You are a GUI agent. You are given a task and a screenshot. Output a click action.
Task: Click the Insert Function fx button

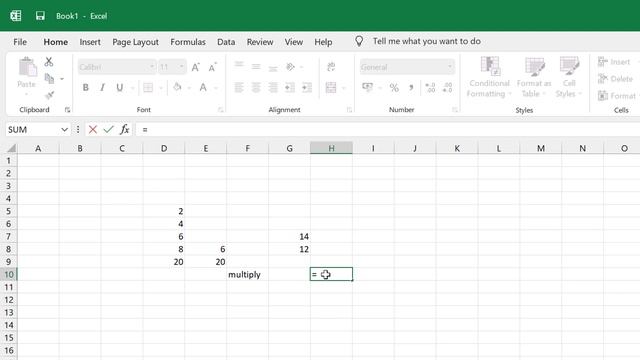[124, 130]
